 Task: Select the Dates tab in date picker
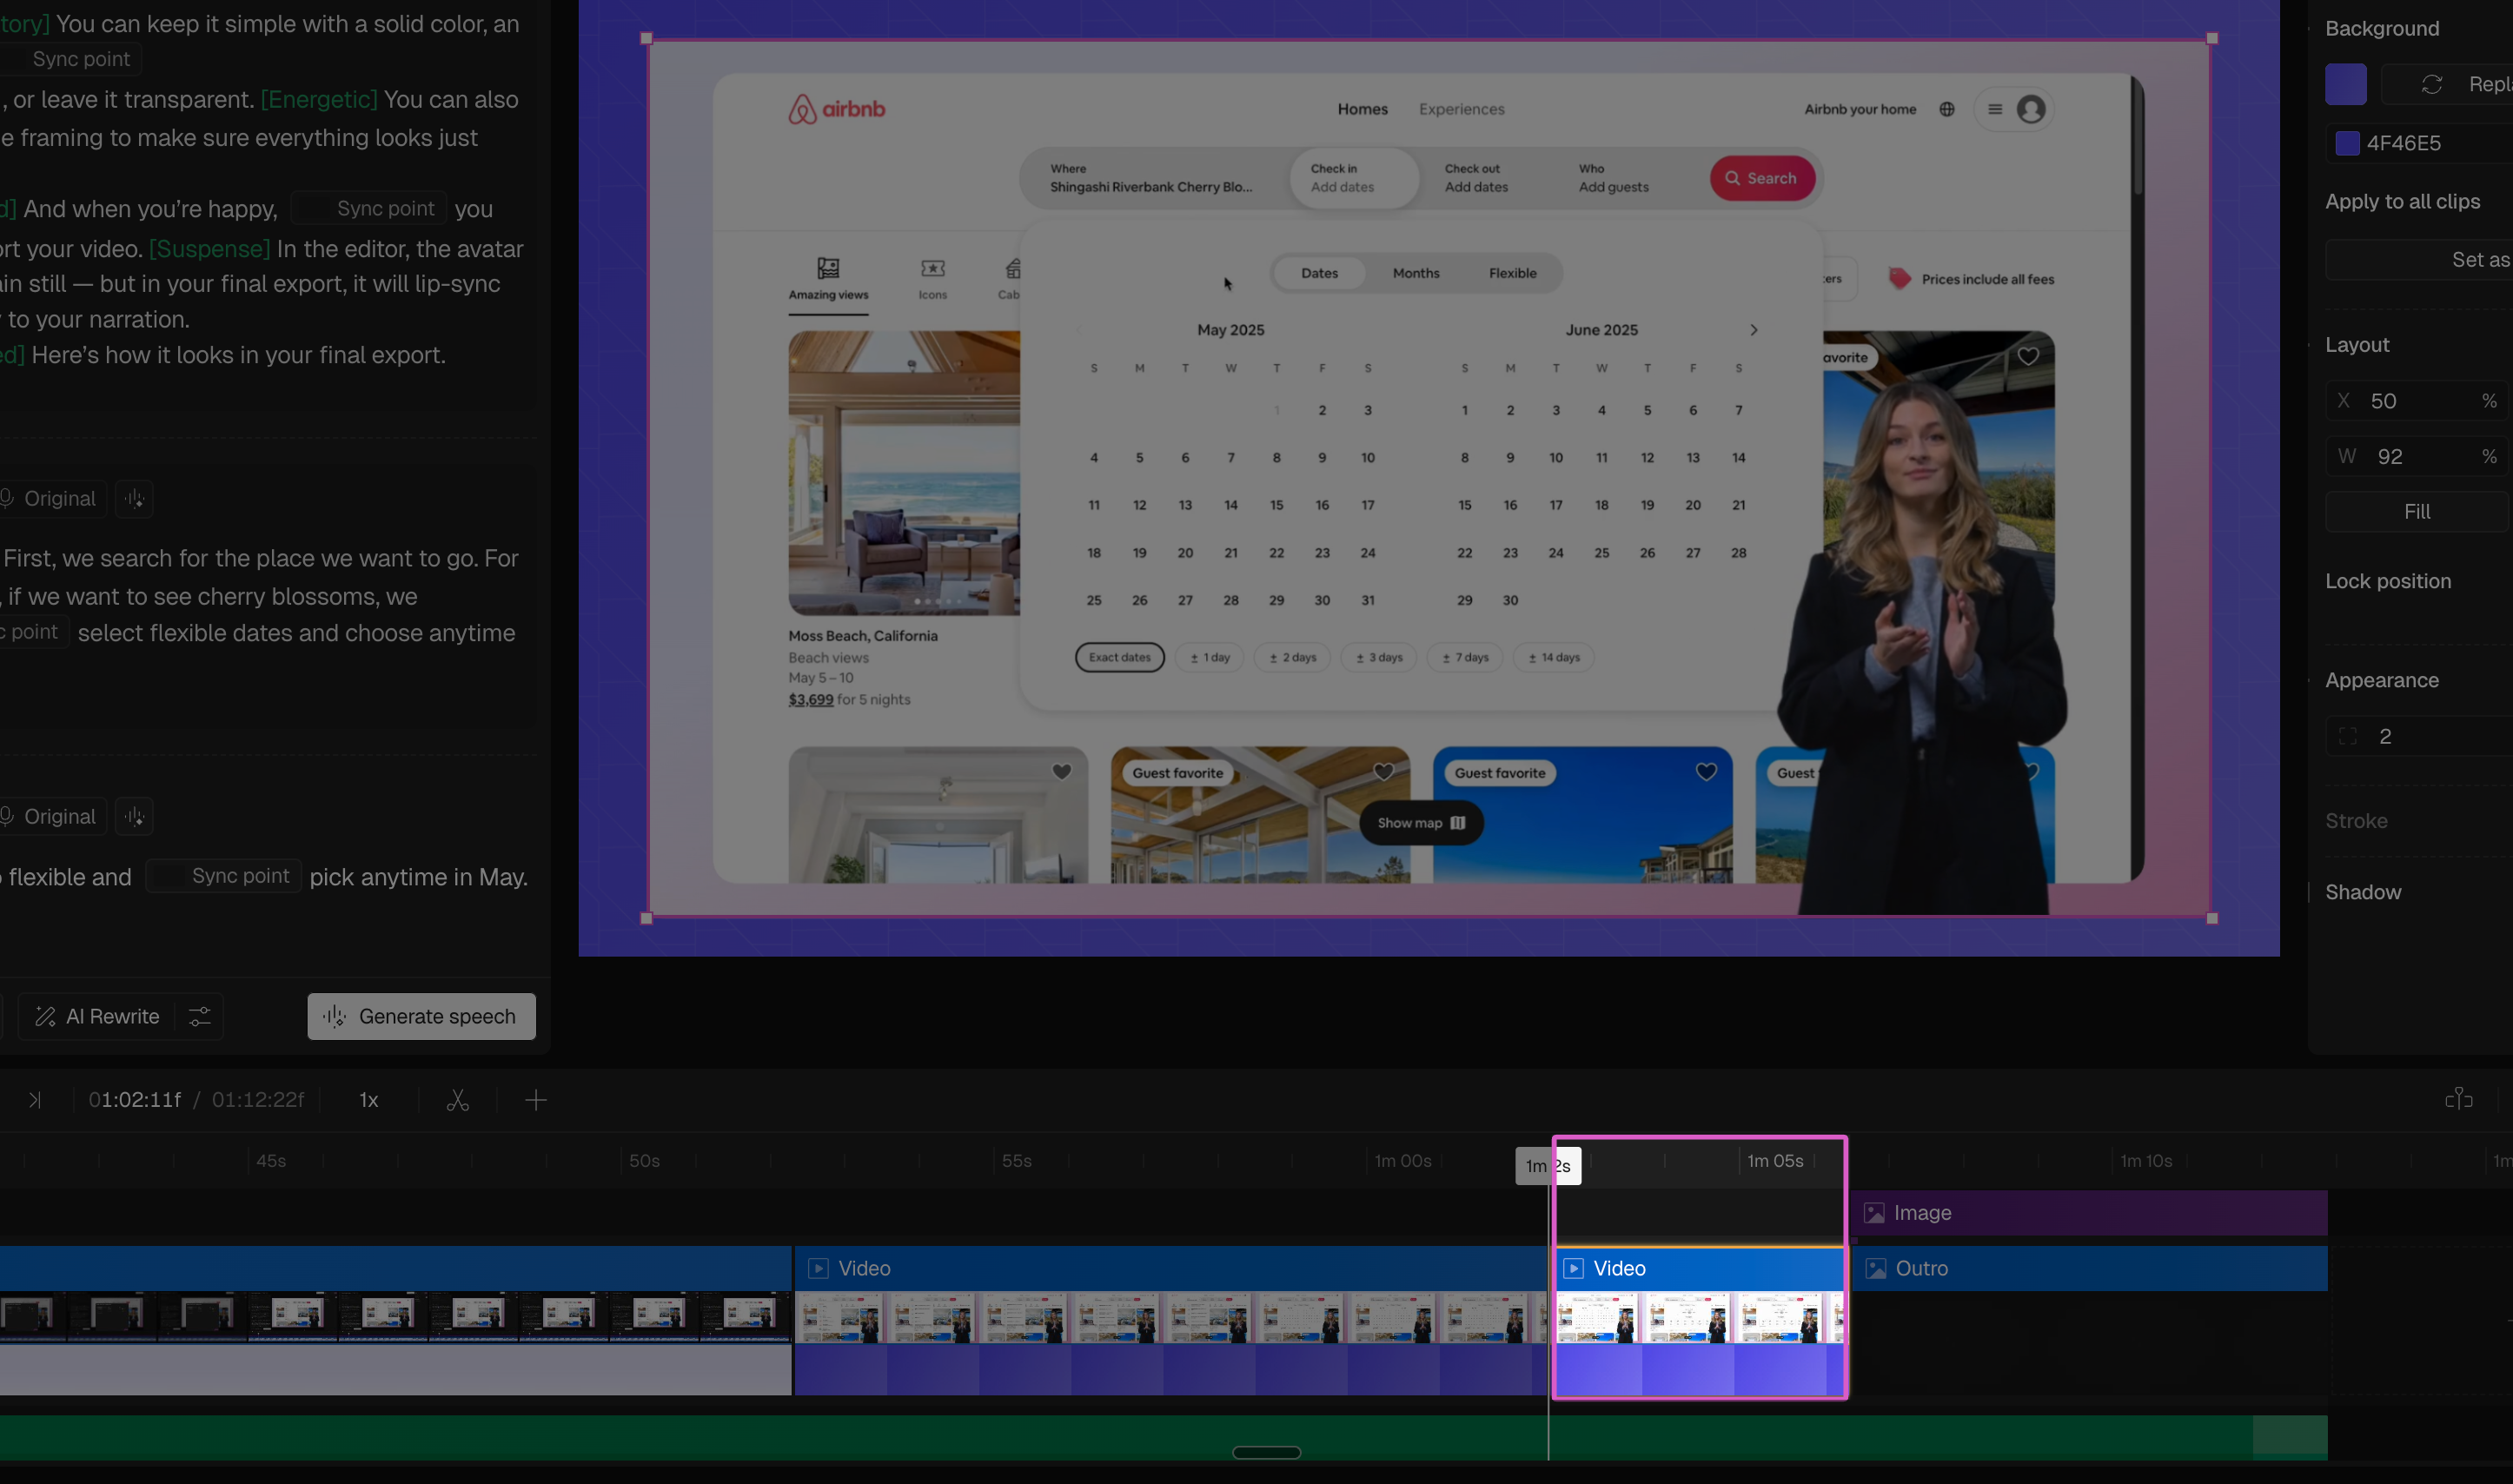[x=1319, y=273]
